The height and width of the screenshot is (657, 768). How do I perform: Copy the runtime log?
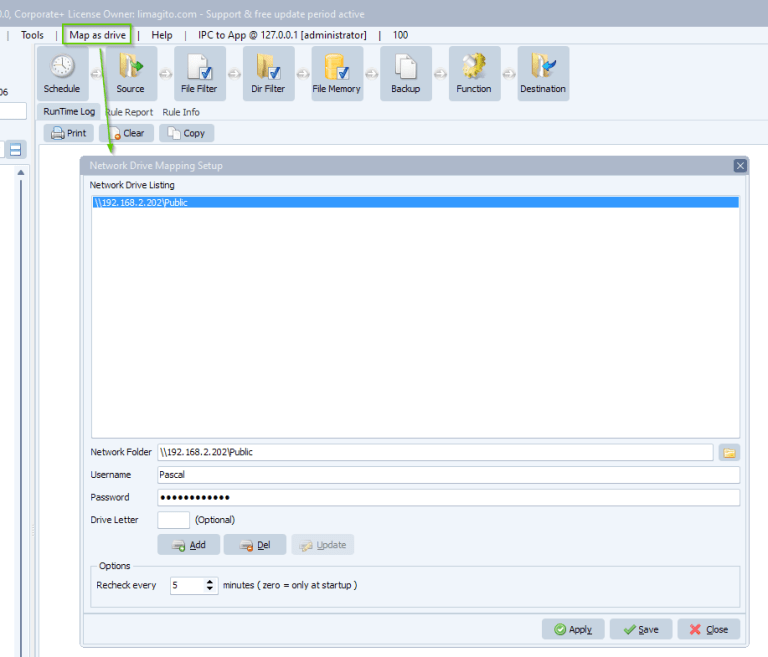(x=187, y=133)
